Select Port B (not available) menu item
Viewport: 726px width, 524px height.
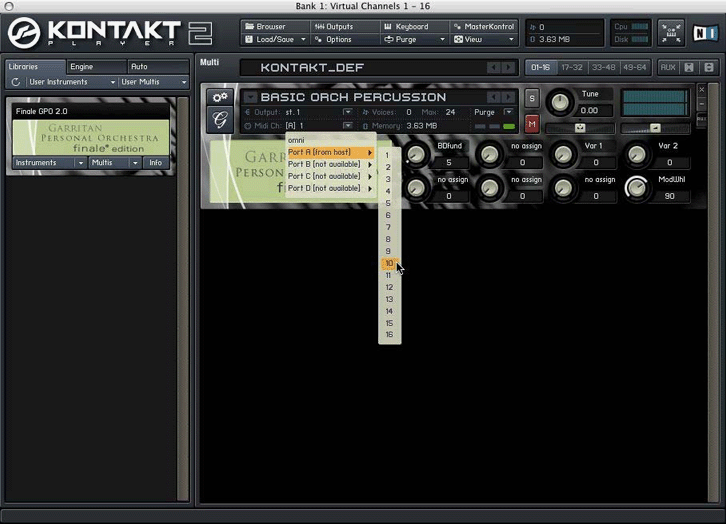[x=330, y=164]
